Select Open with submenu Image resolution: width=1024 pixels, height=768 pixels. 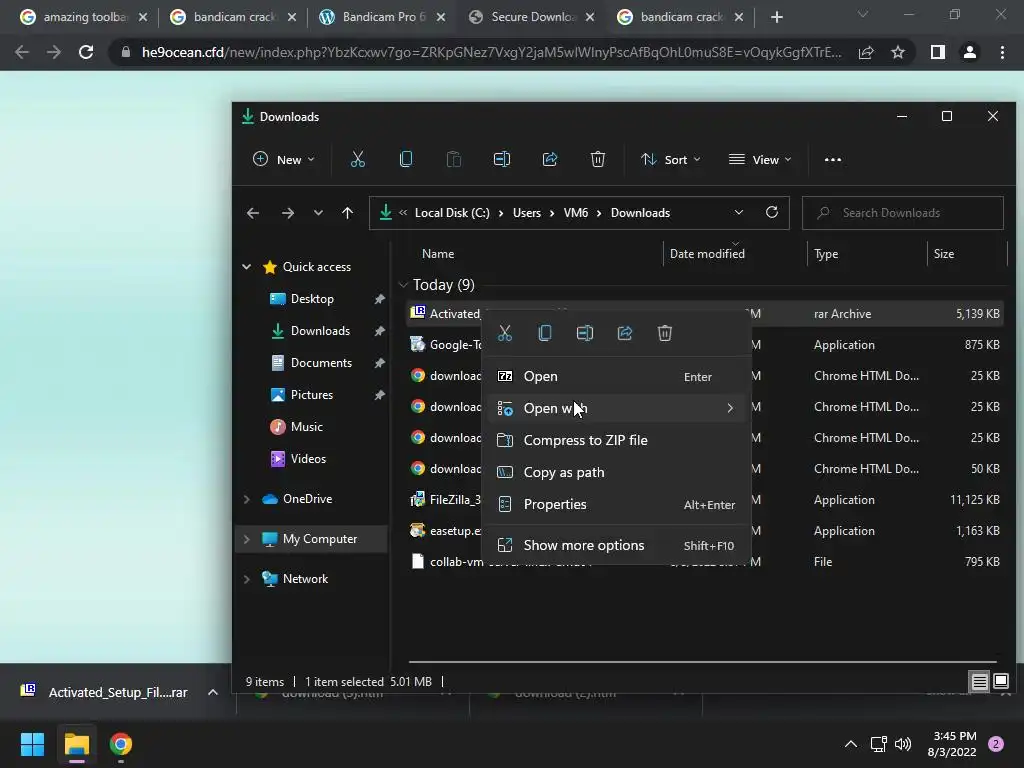(617, 408)
